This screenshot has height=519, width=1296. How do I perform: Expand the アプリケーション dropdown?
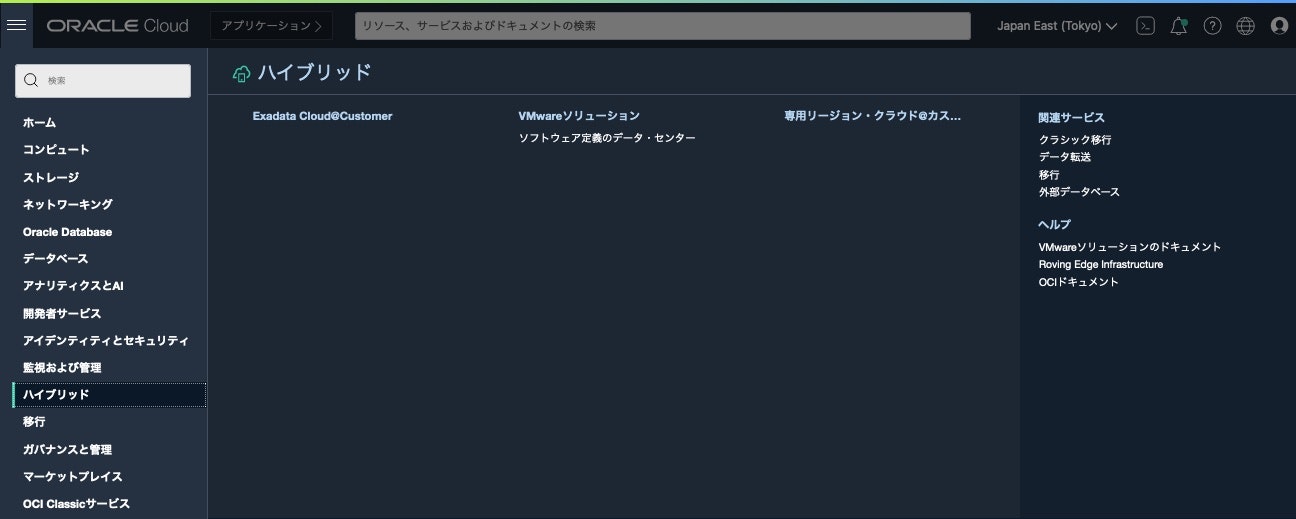271,26
